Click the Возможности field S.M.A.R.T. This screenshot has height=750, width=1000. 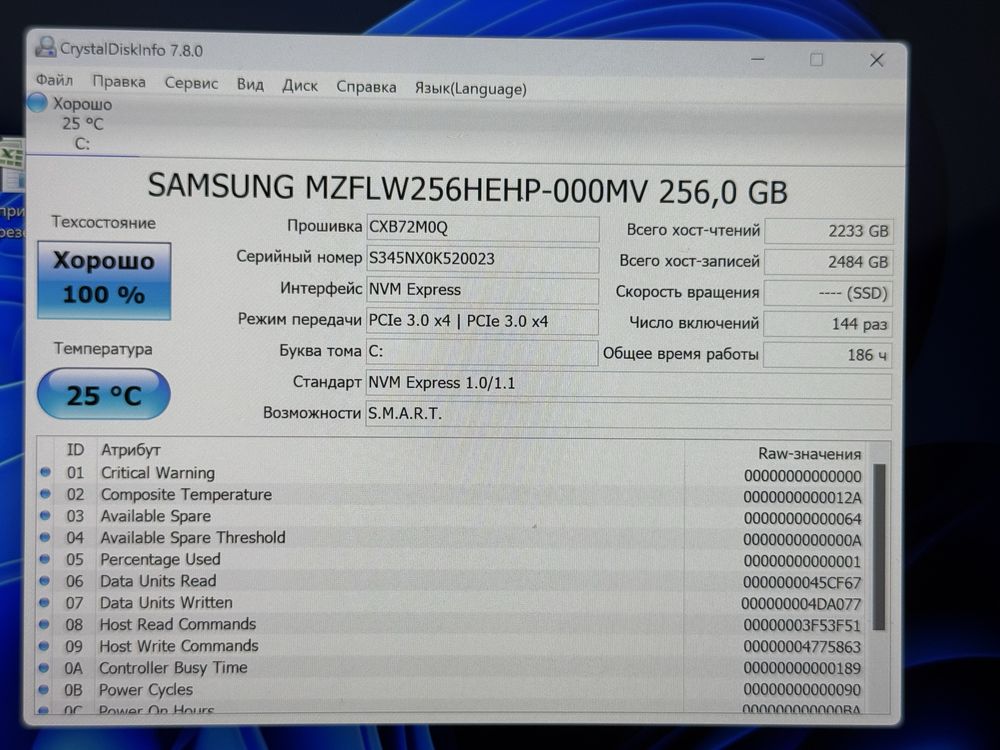[628, 415]
